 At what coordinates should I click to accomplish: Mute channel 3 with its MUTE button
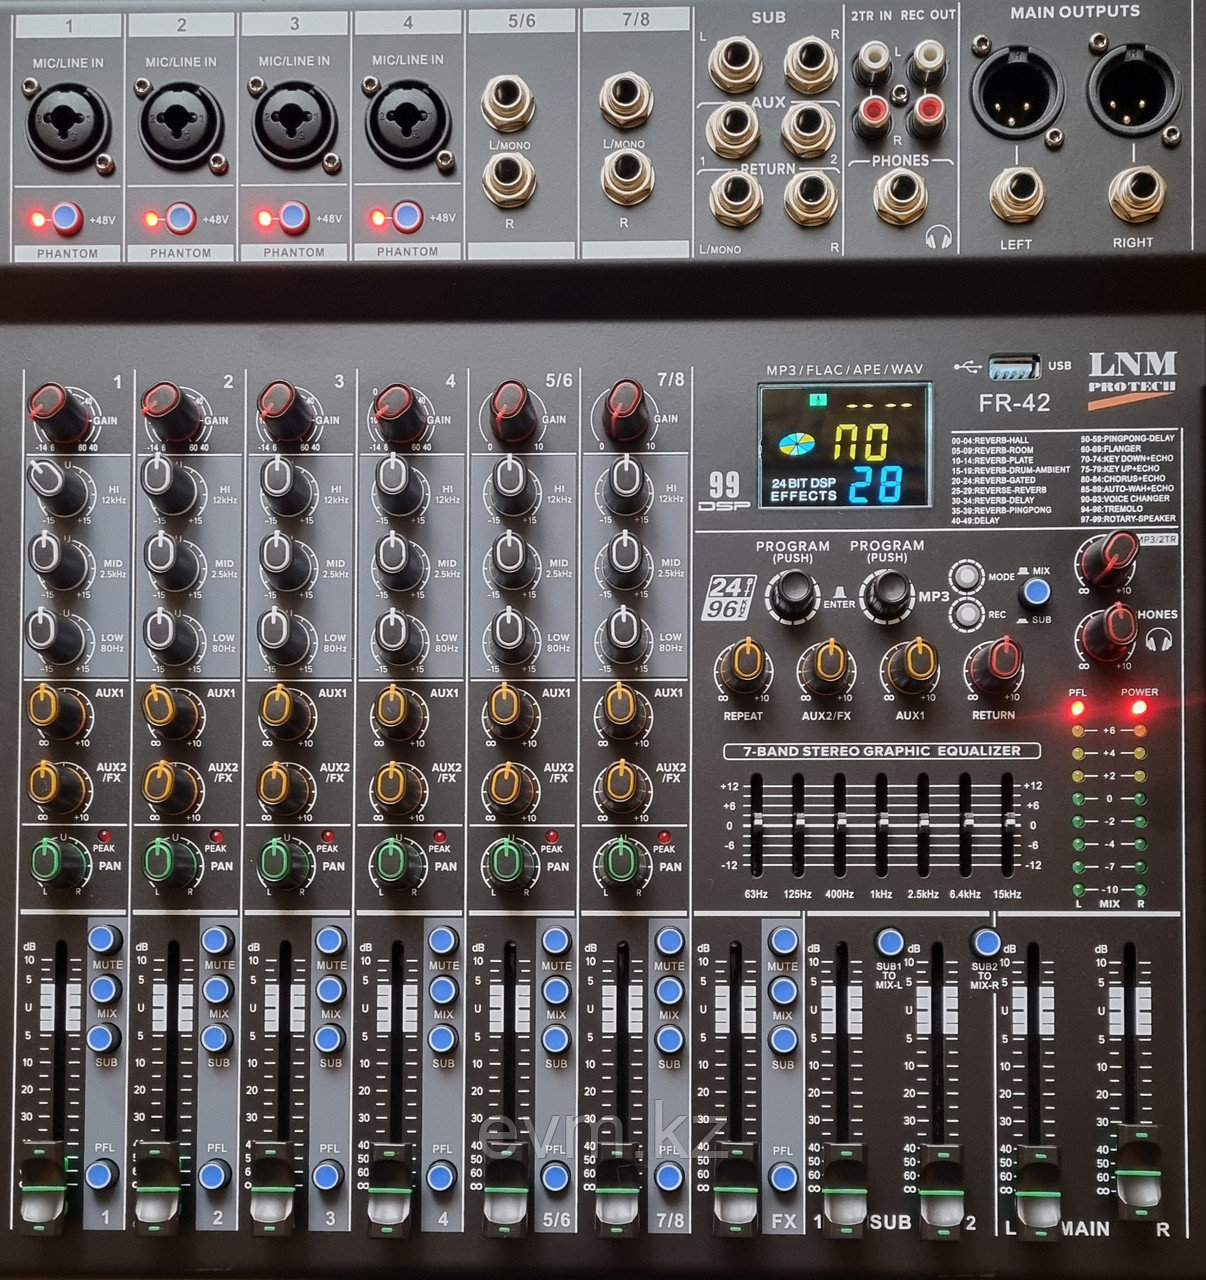coord(330,941)
